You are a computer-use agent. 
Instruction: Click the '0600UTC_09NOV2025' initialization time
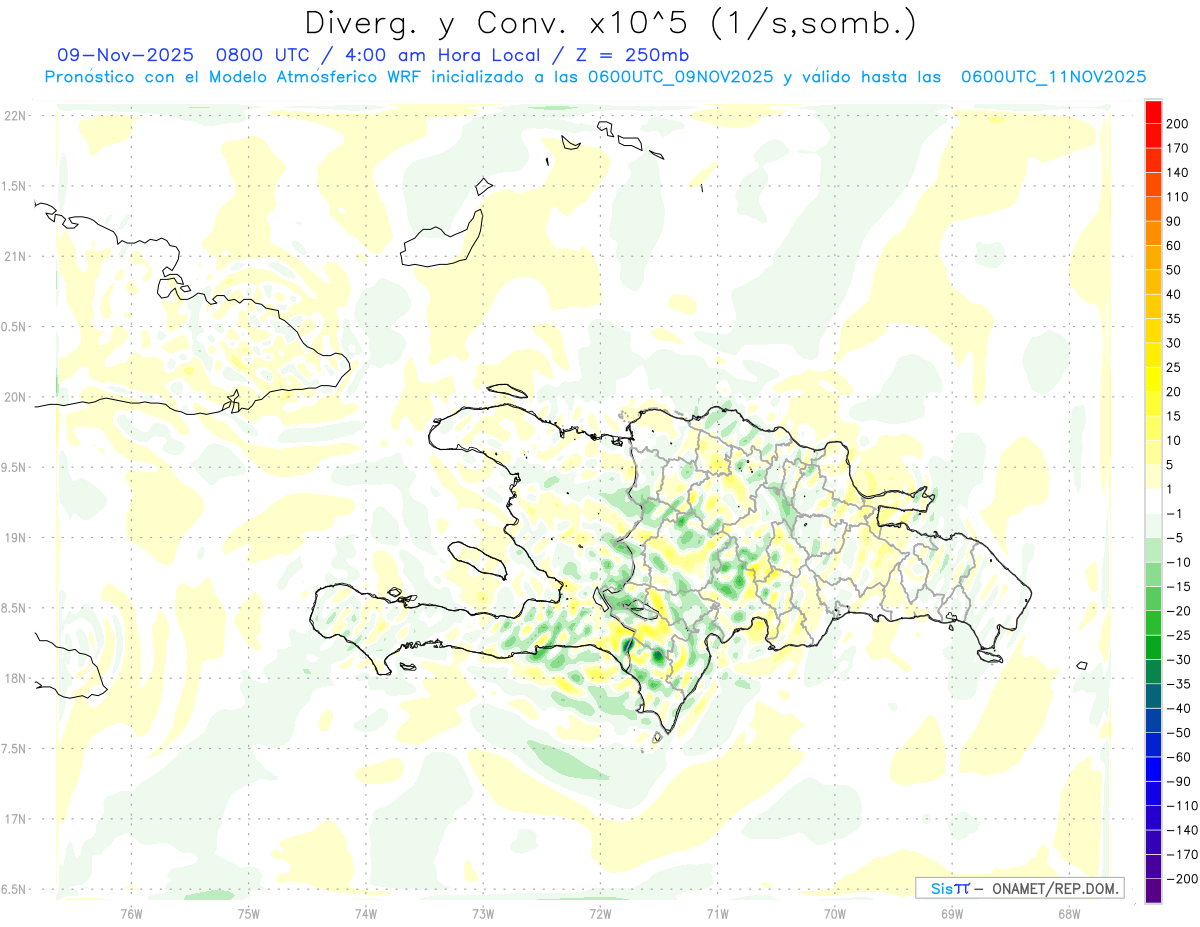point(680,77)
